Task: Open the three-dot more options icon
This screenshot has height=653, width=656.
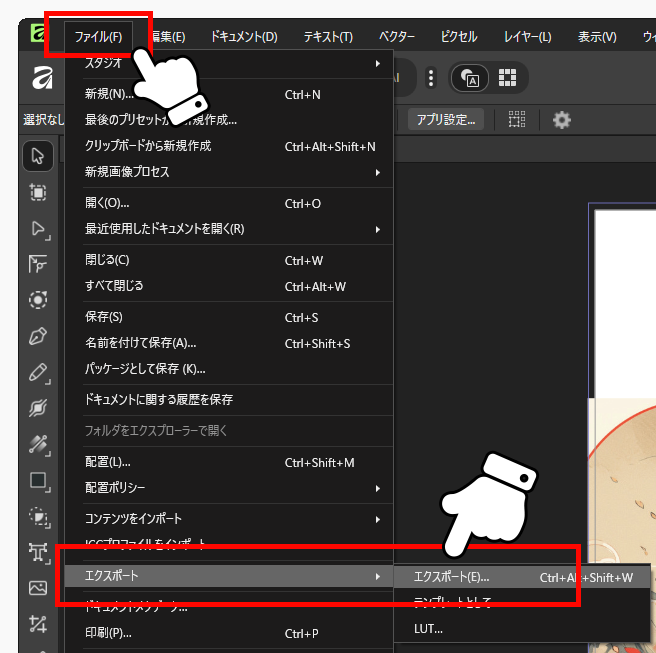Action: click(x=431, y=78)
